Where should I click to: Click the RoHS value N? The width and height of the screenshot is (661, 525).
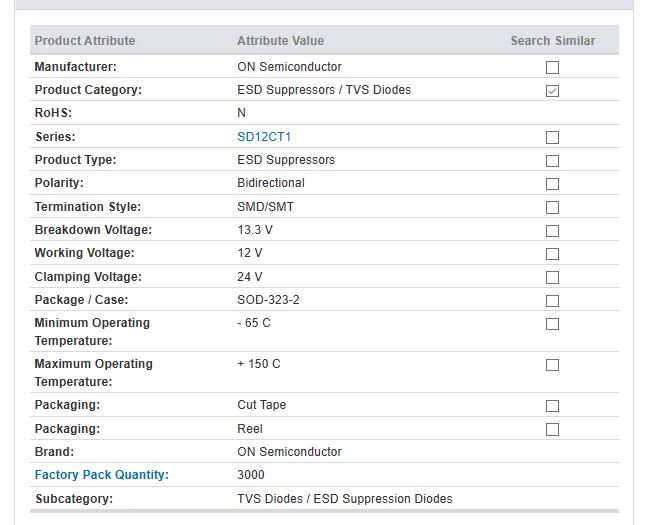click(x=241, y=113)
